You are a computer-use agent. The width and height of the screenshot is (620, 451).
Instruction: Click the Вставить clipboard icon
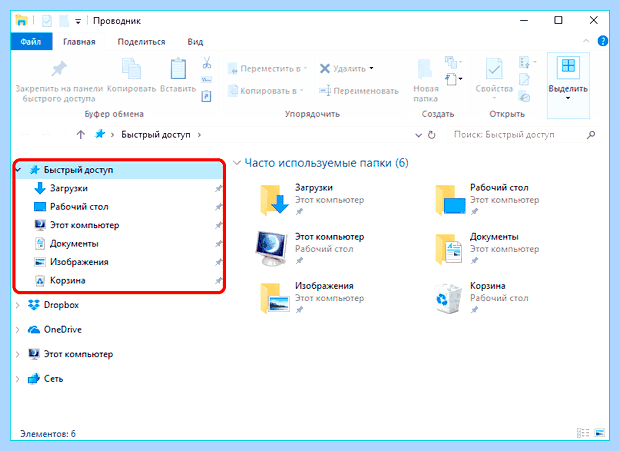coord(178,69)
